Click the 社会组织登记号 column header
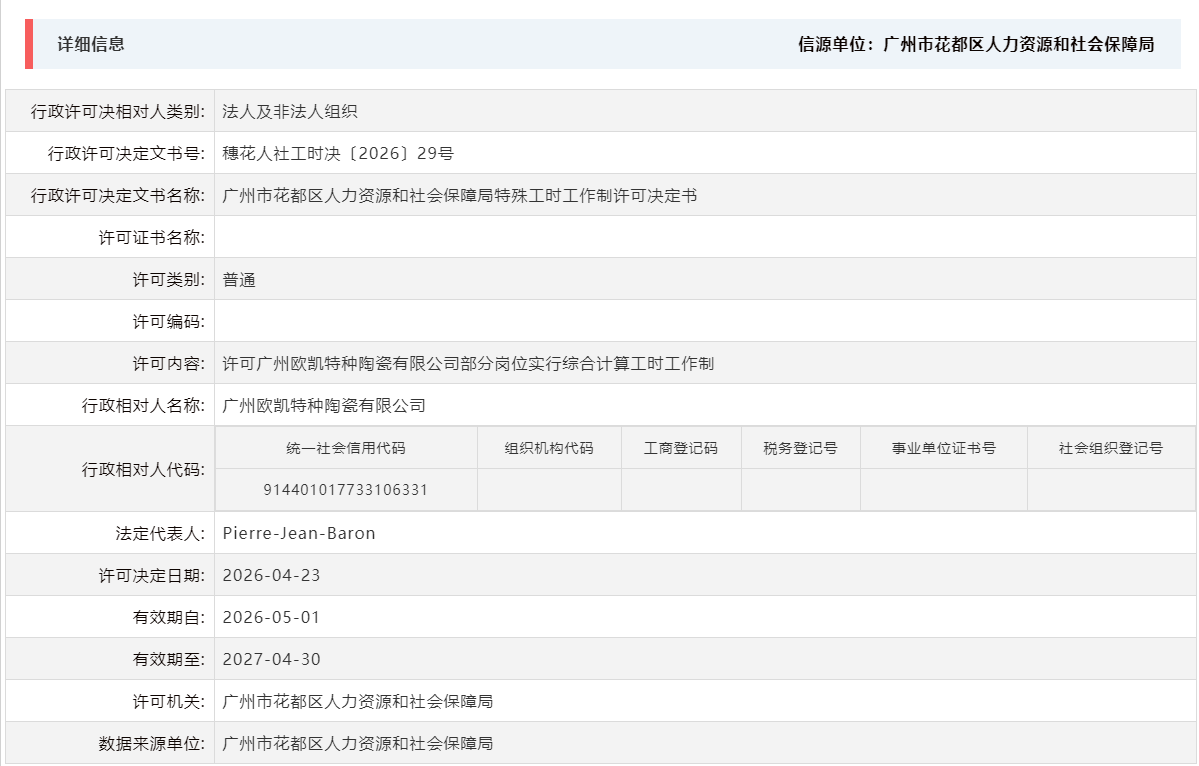This screenshot has height=766, width=1199. (1110, 448)
